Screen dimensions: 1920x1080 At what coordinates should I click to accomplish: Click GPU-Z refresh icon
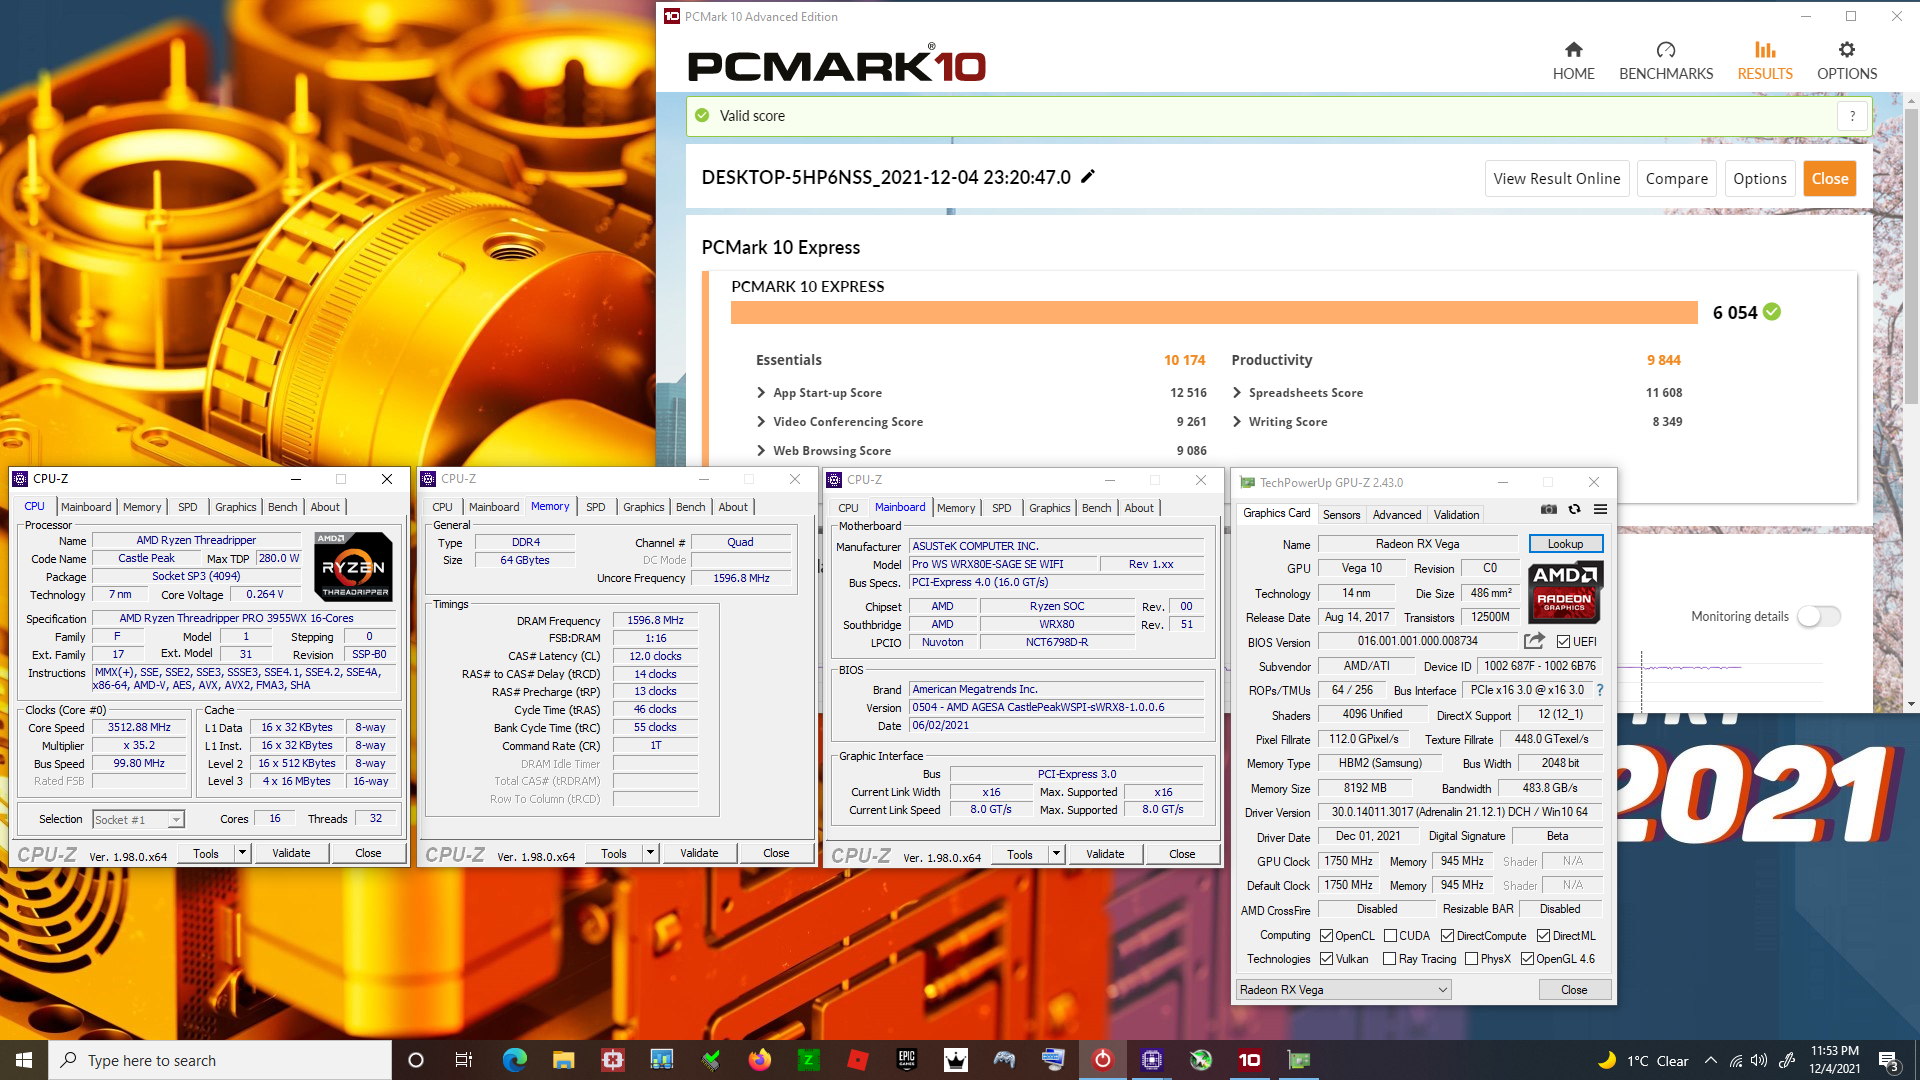tap(1574, 509)
